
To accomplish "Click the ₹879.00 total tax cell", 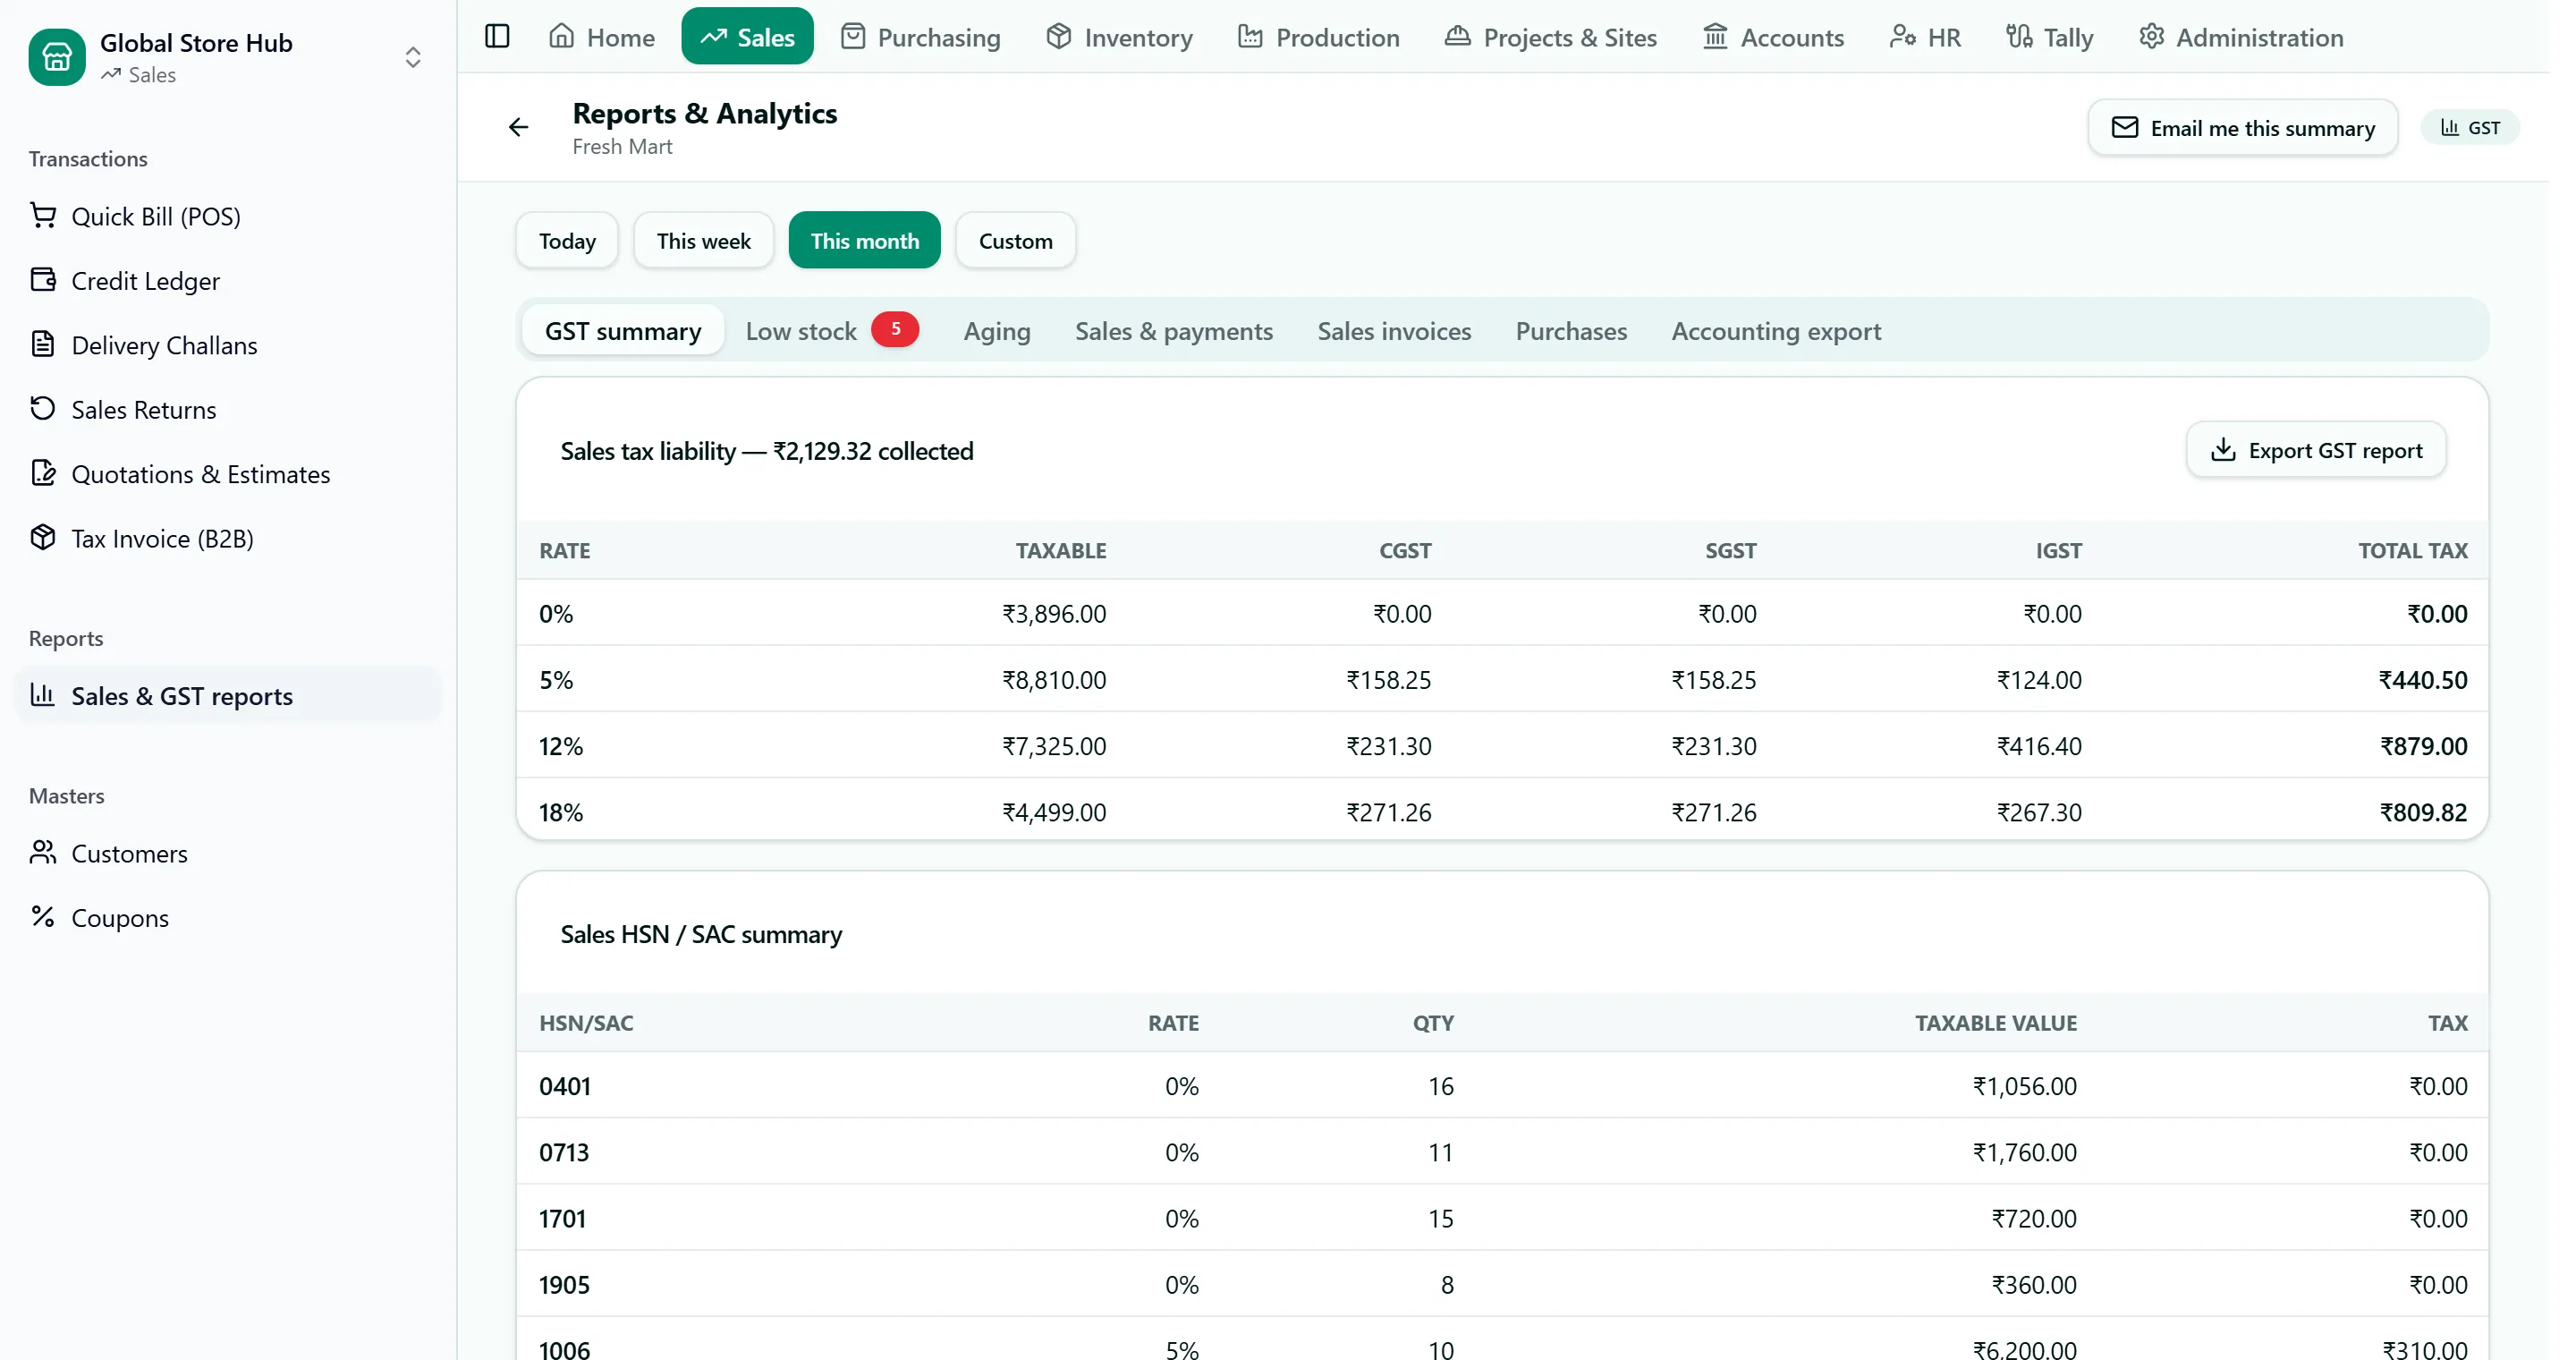I will [2423, 747].
